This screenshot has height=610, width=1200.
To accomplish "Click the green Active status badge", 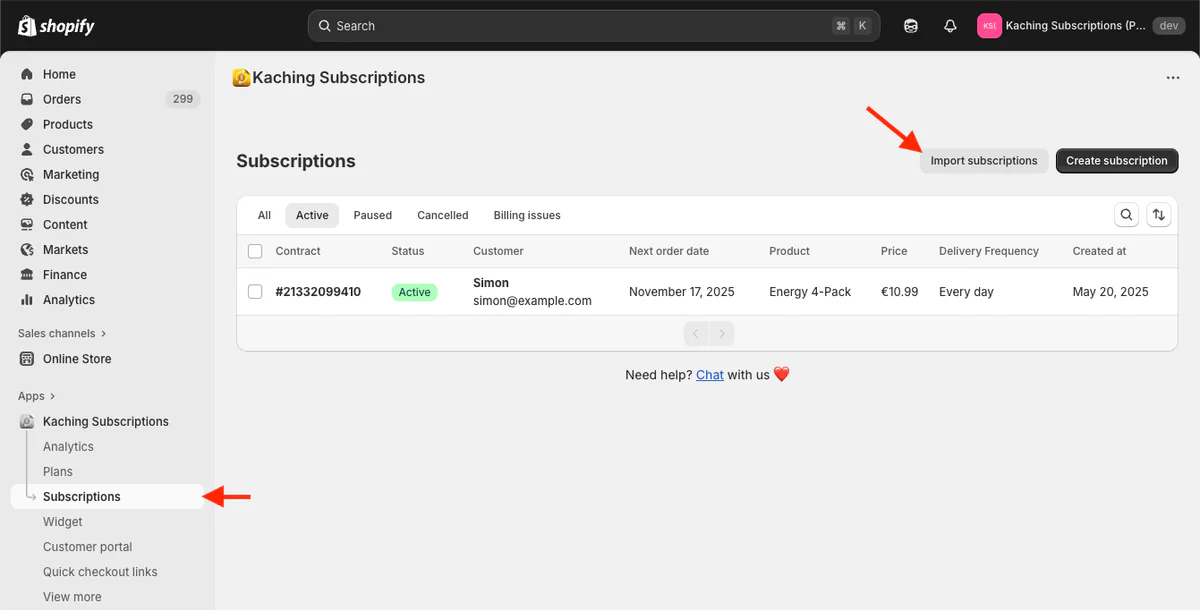I will click(x=414, y=292).
